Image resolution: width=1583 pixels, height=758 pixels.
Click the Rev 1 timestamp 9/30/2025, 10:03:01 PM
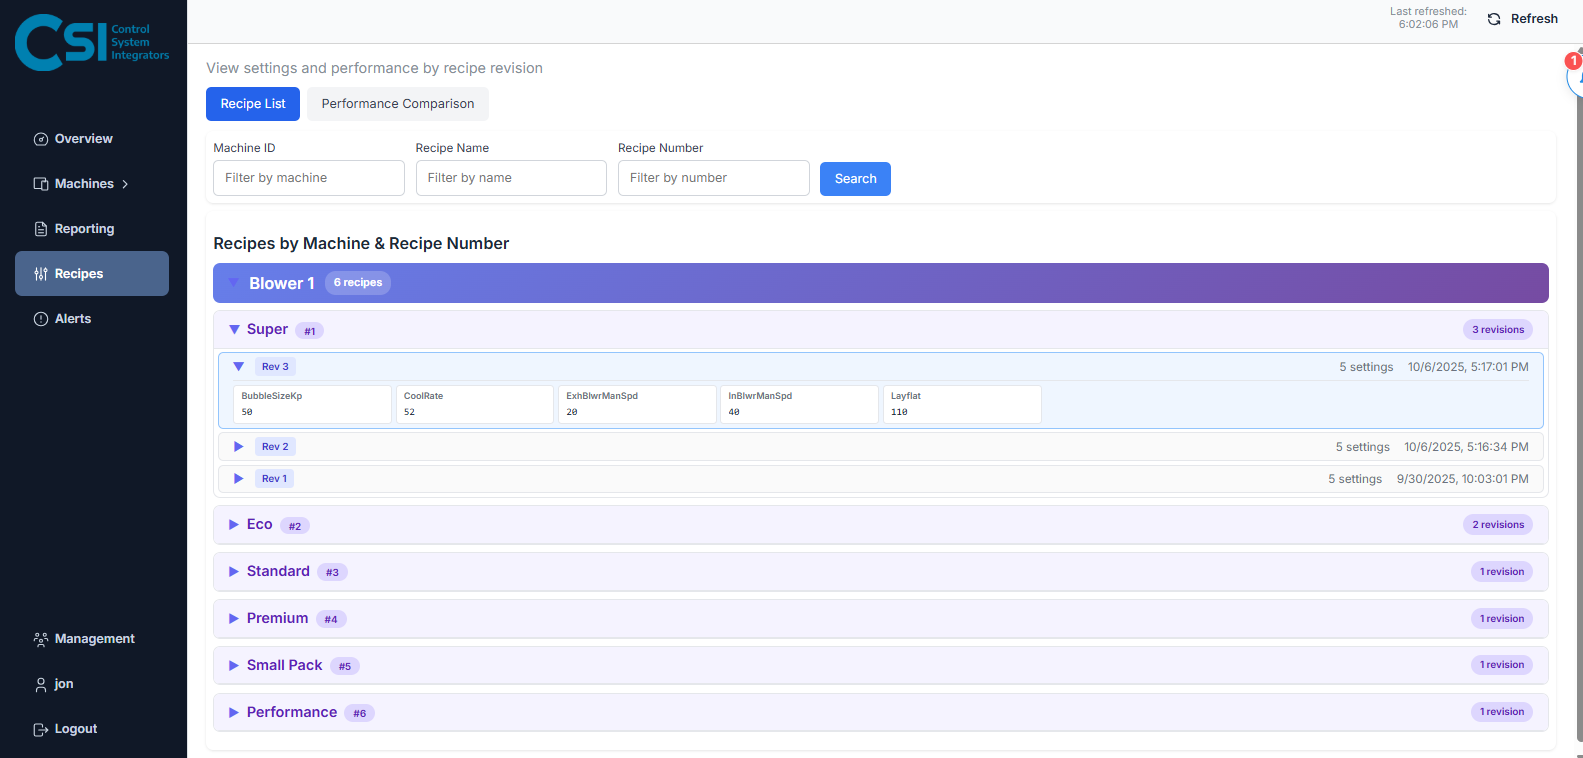pos(1463,479)
